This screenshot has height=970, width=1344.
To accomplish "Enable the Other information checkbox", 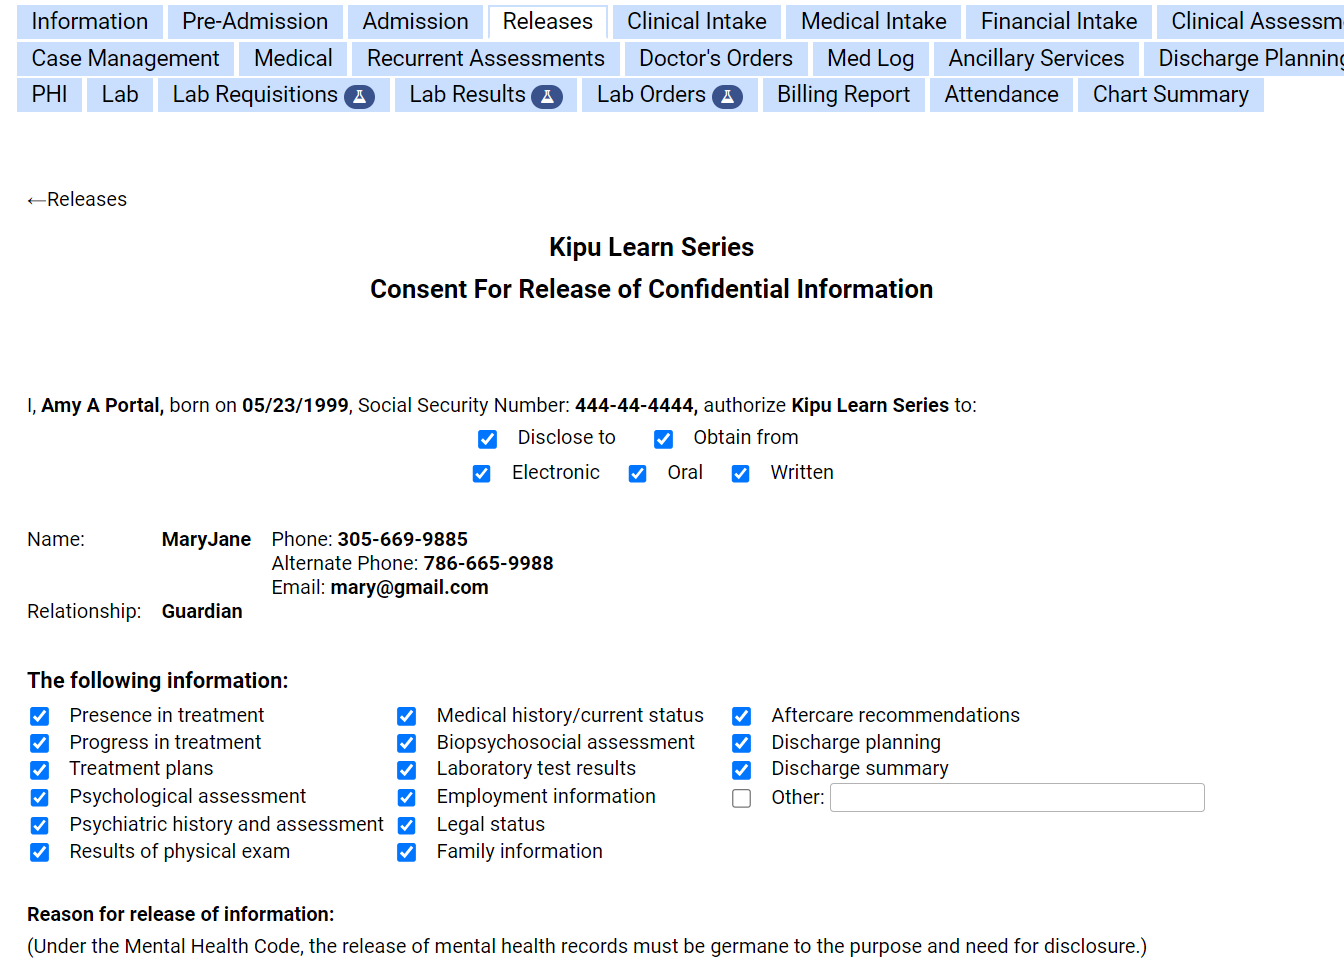I will click(x=741, y=798).
